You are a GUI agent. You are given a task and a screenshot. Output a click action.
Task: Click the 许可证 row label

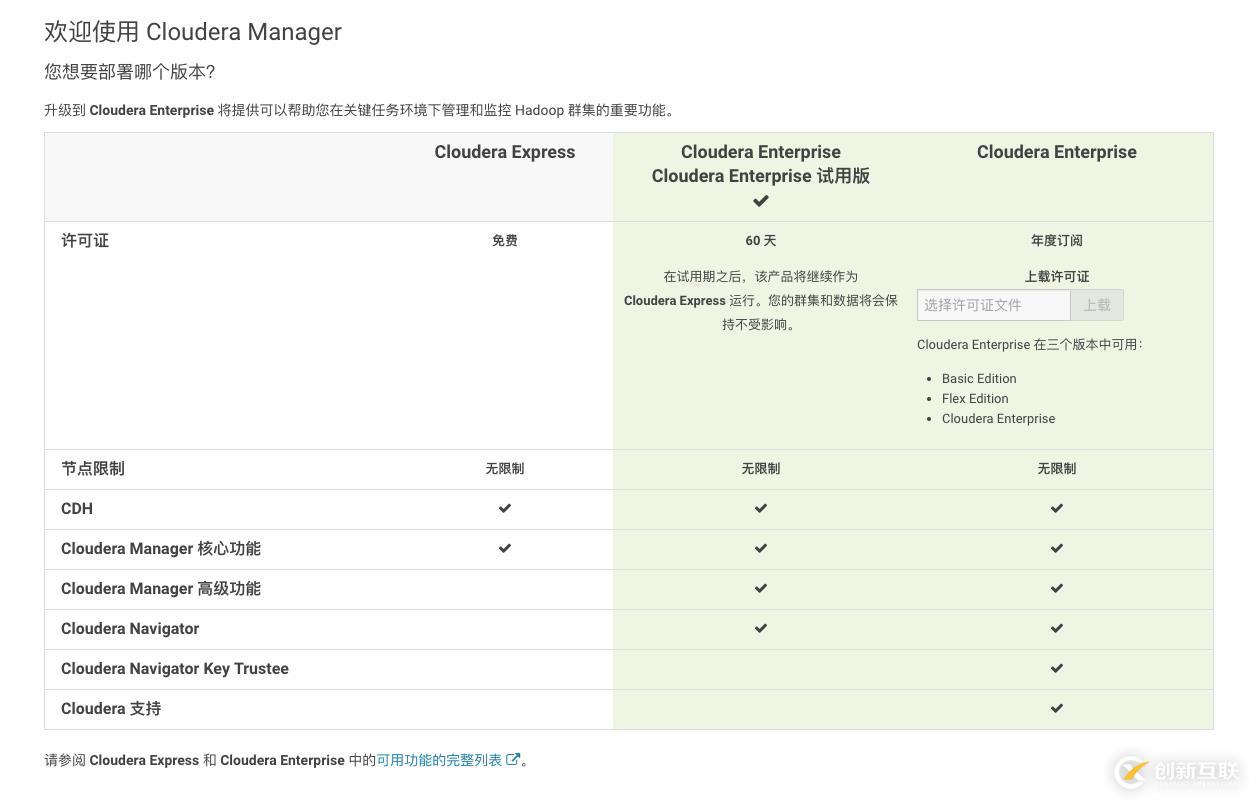85,240
